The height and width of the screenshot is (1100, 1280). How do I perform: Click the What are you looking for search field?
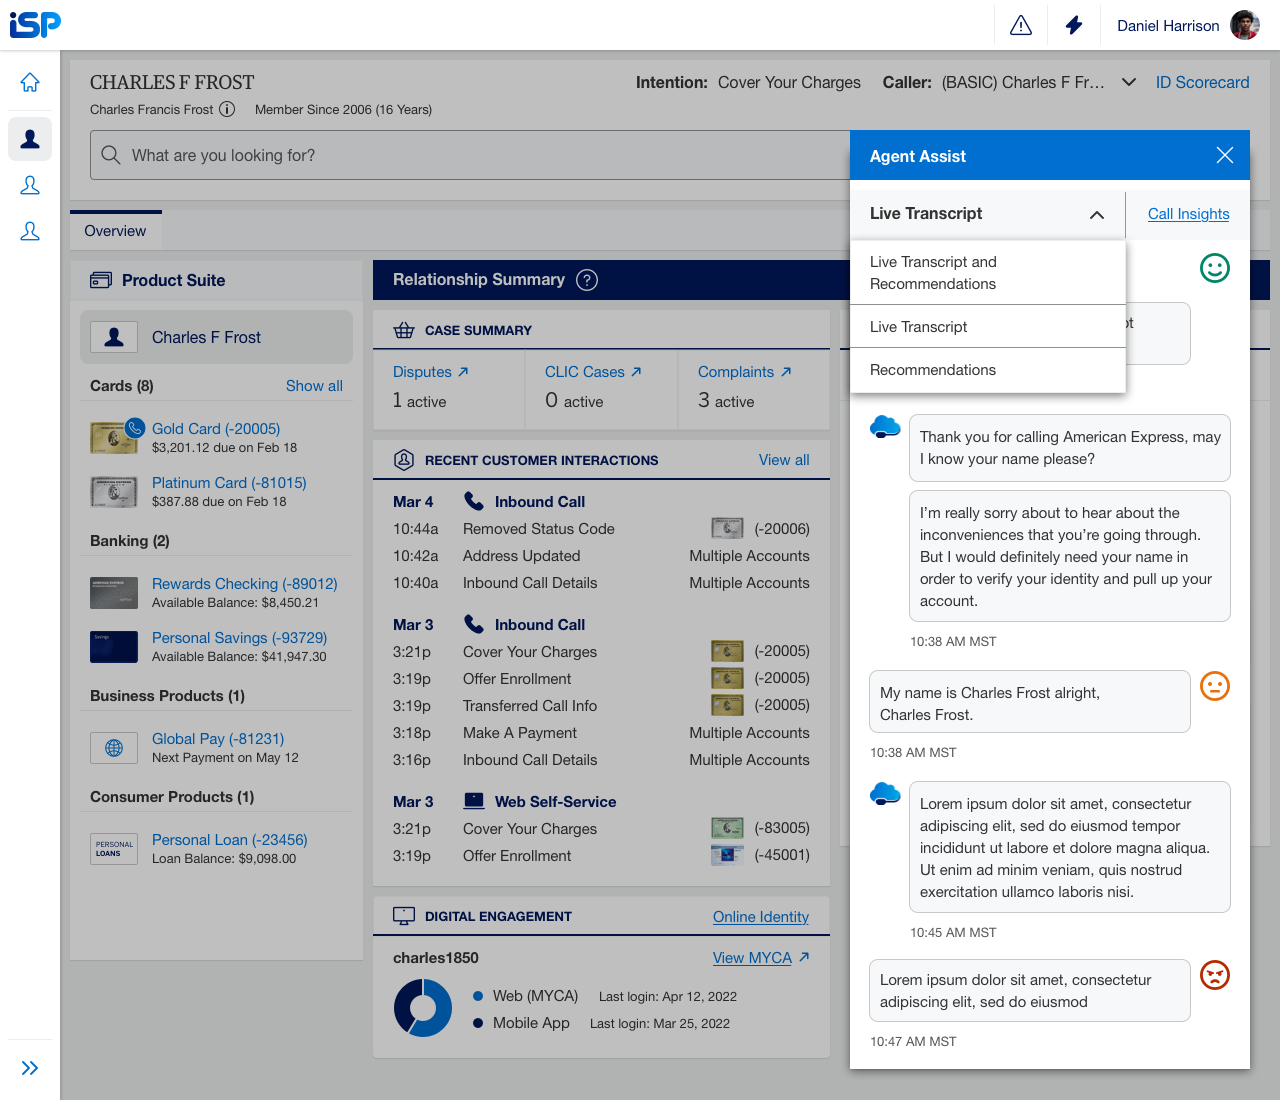[470, 155]
